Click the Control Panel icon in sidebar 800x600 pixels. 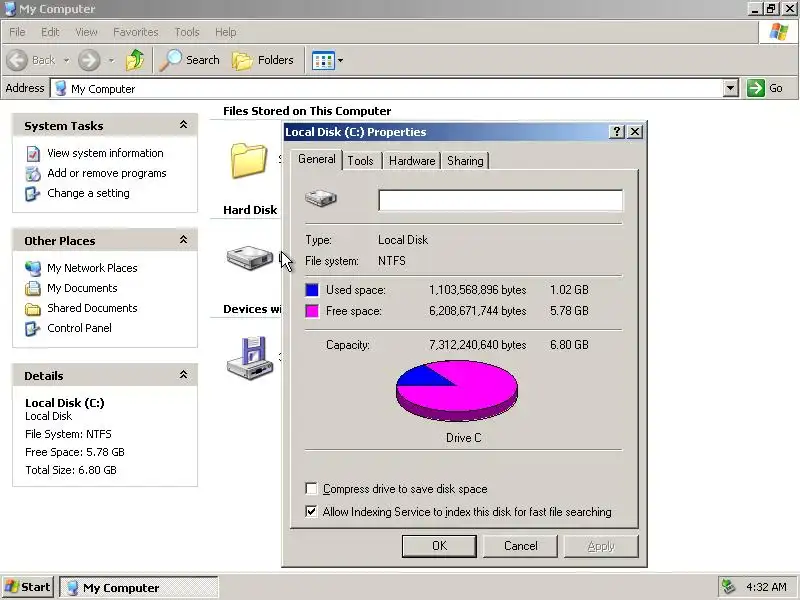pos(33,329)
